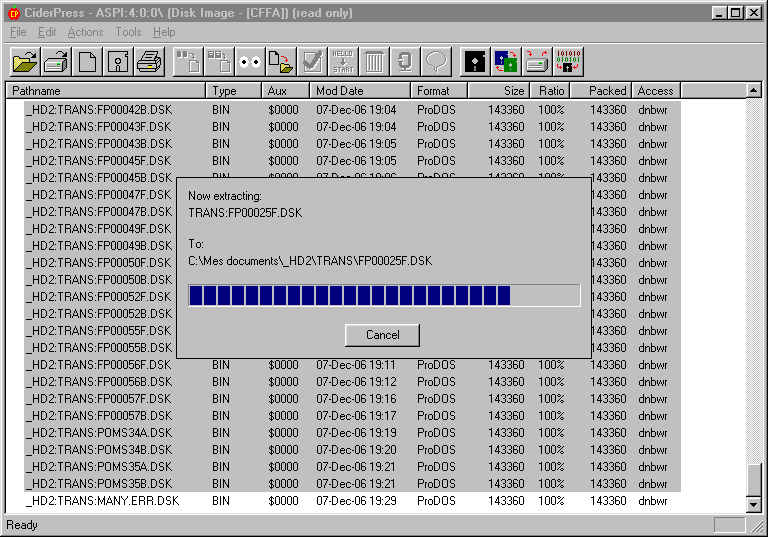The image size is (768, 537).
Task: Select row _HD2:TRANS:MANY.ERR.DSK
Action: (x=352, y=501)
